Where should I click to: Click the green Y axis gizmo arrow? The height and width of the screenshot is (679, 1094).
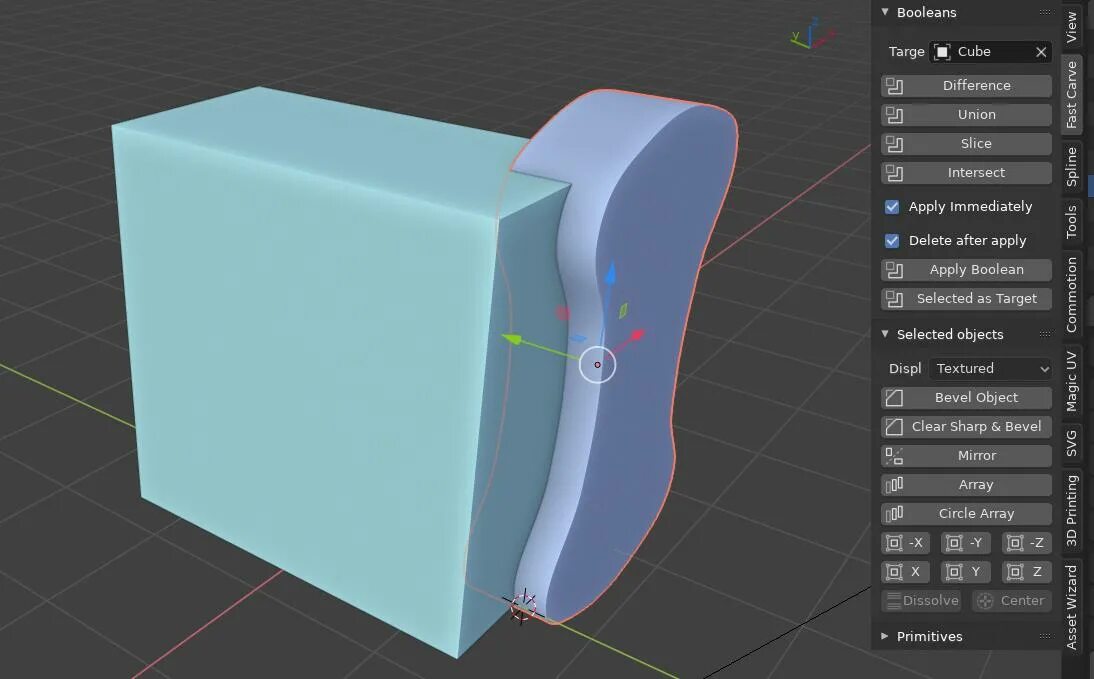coord(513,339)
